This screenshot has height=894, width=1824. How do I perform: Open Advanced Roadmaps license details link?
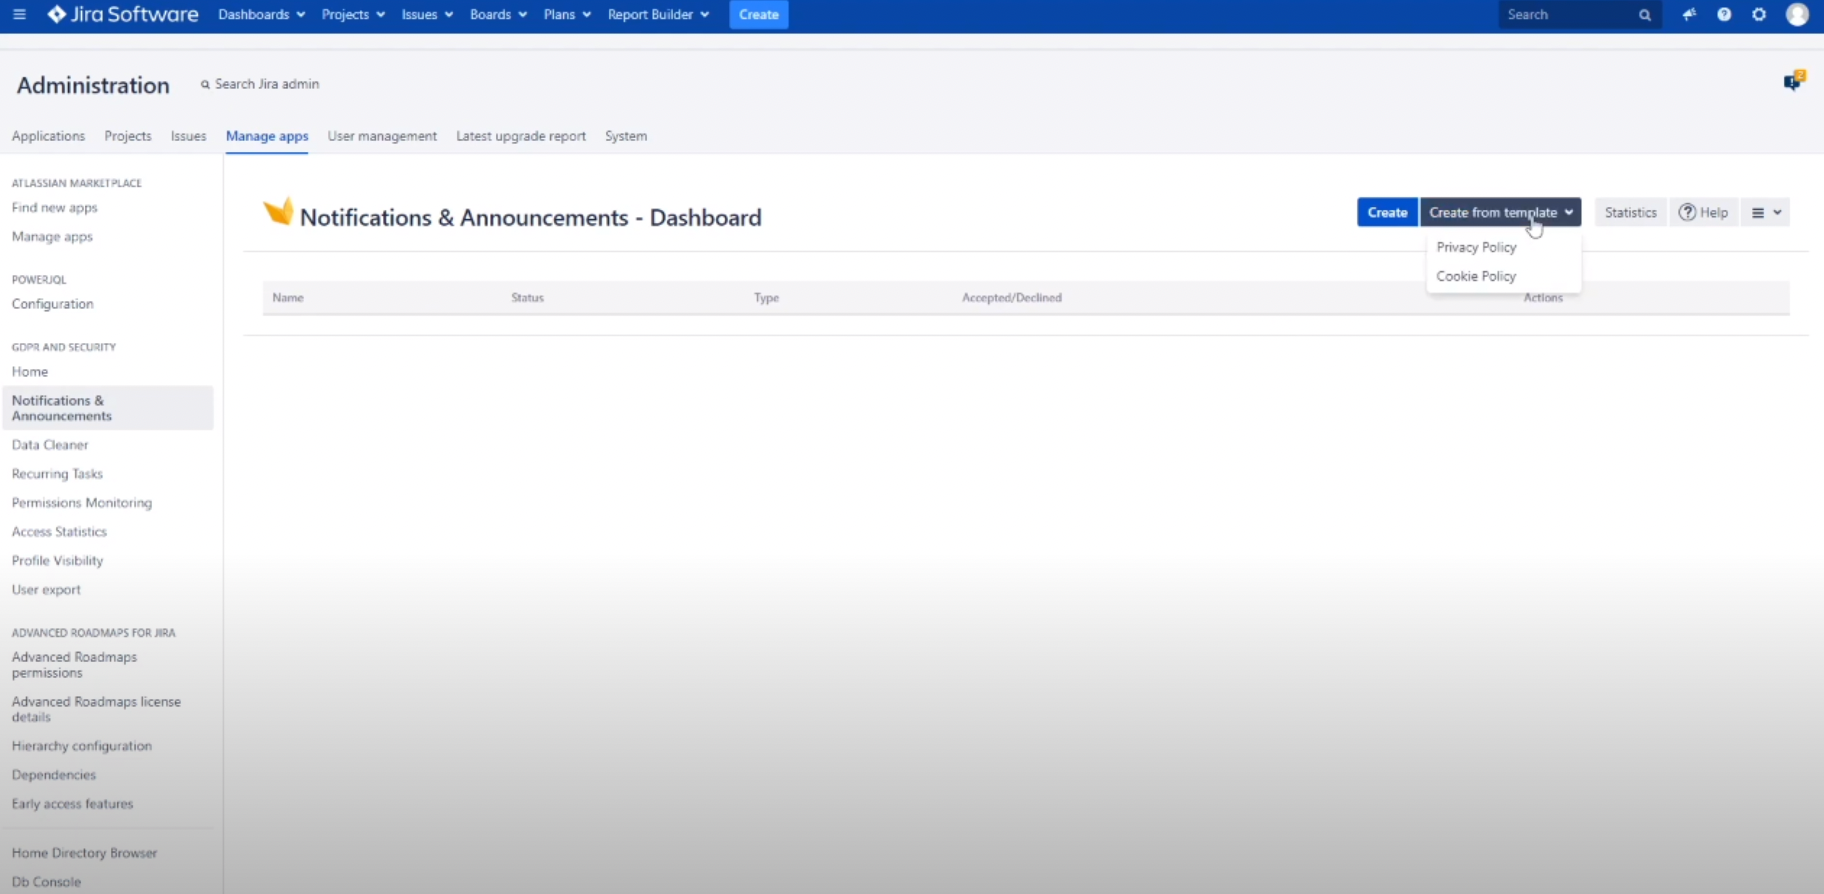pyautogui.click(x=96, y=709)
